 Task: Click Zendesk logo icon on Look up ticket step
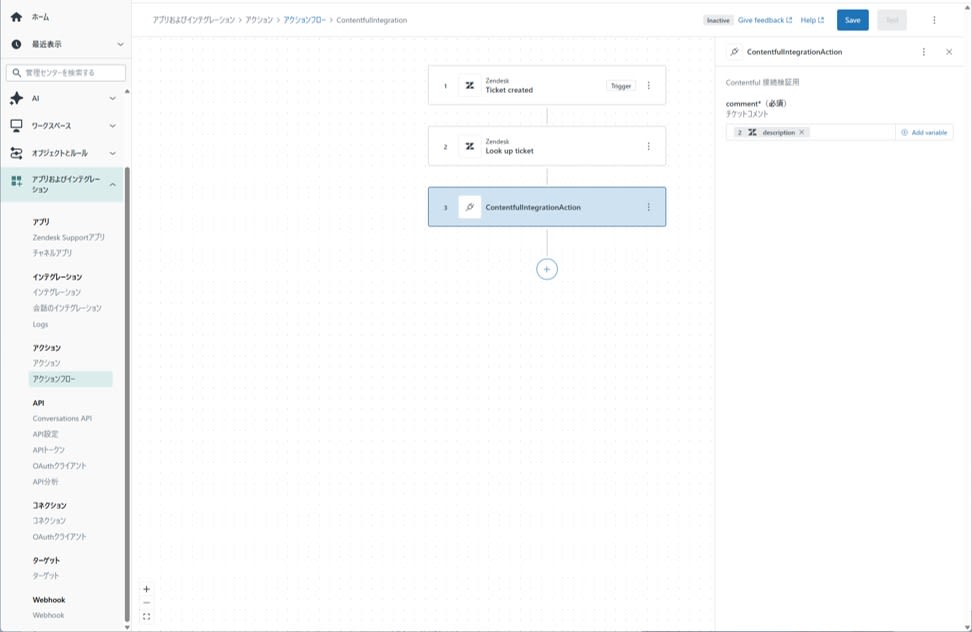tap(469, 146)
